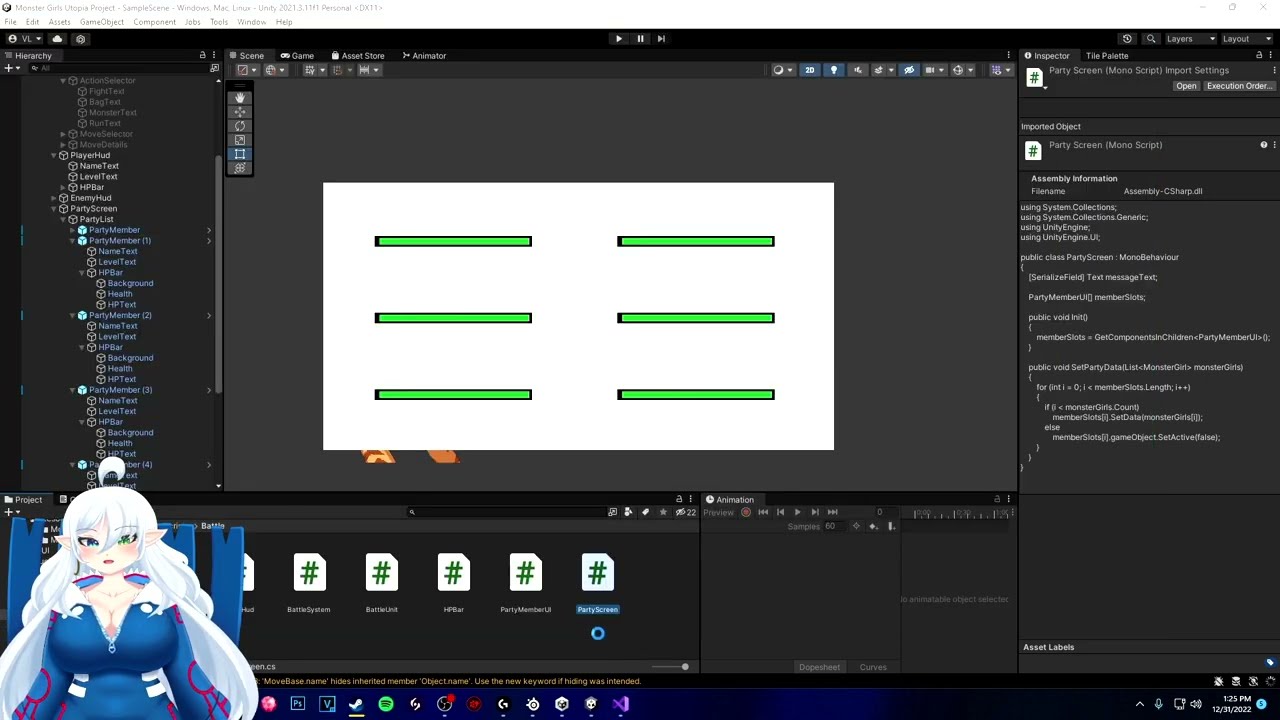Go to the first keyframe in Animation

pyautogui.click(x=763, y=512)
